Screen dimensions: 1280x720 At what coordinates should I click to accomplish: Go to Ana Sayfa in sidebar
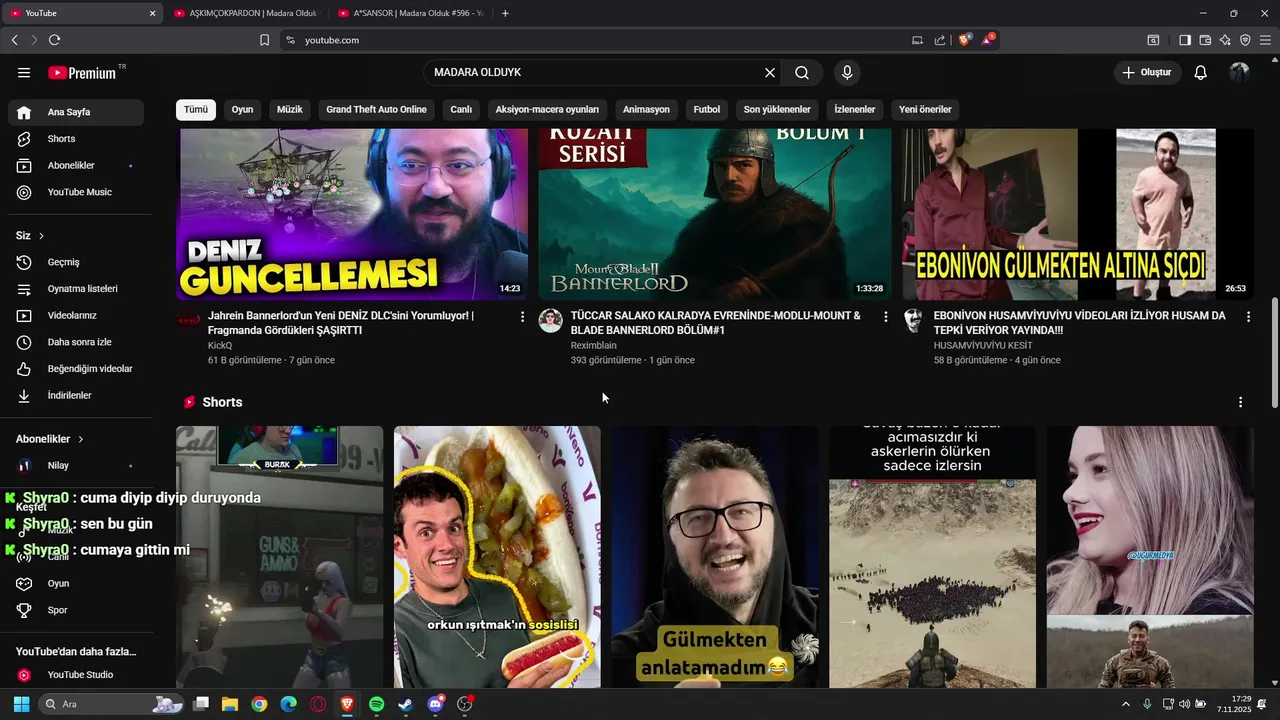click(x=76, y=112)
